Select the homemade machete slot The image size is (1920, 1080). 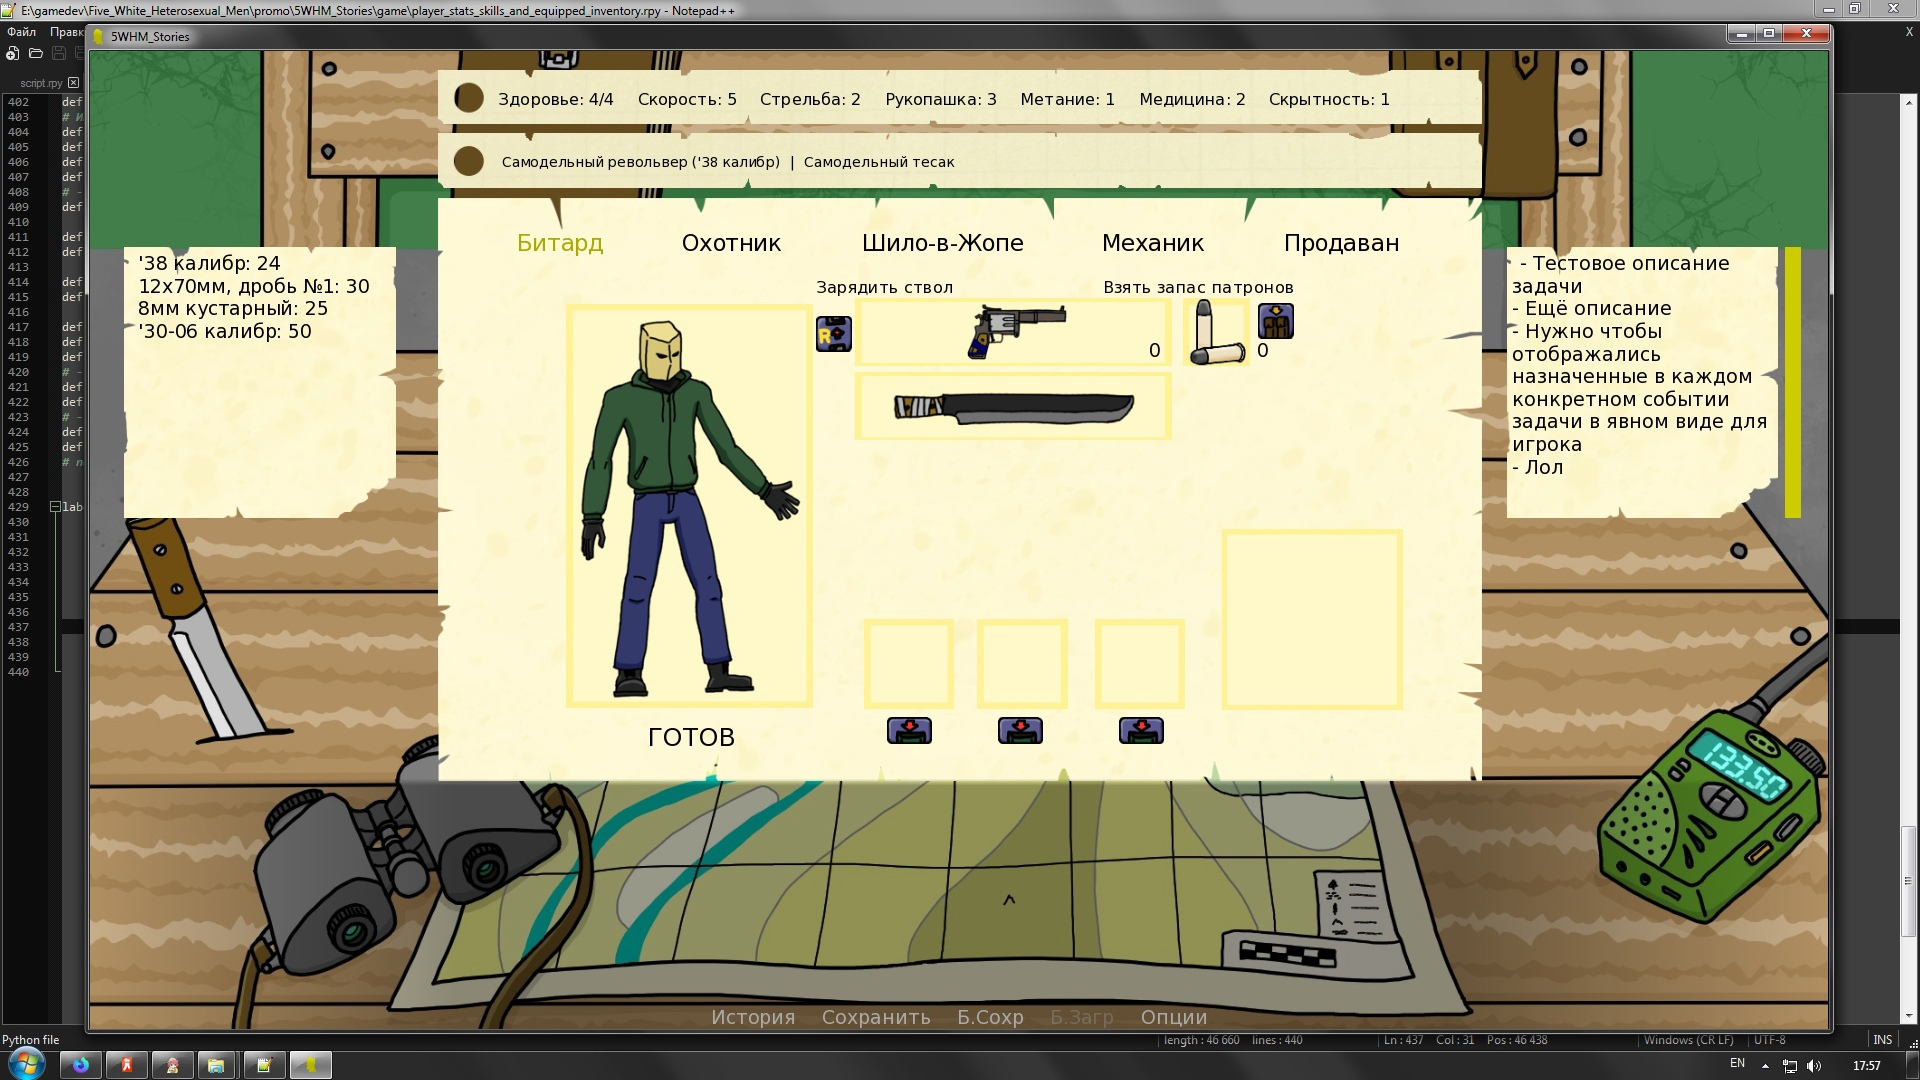pos(1012,407)
